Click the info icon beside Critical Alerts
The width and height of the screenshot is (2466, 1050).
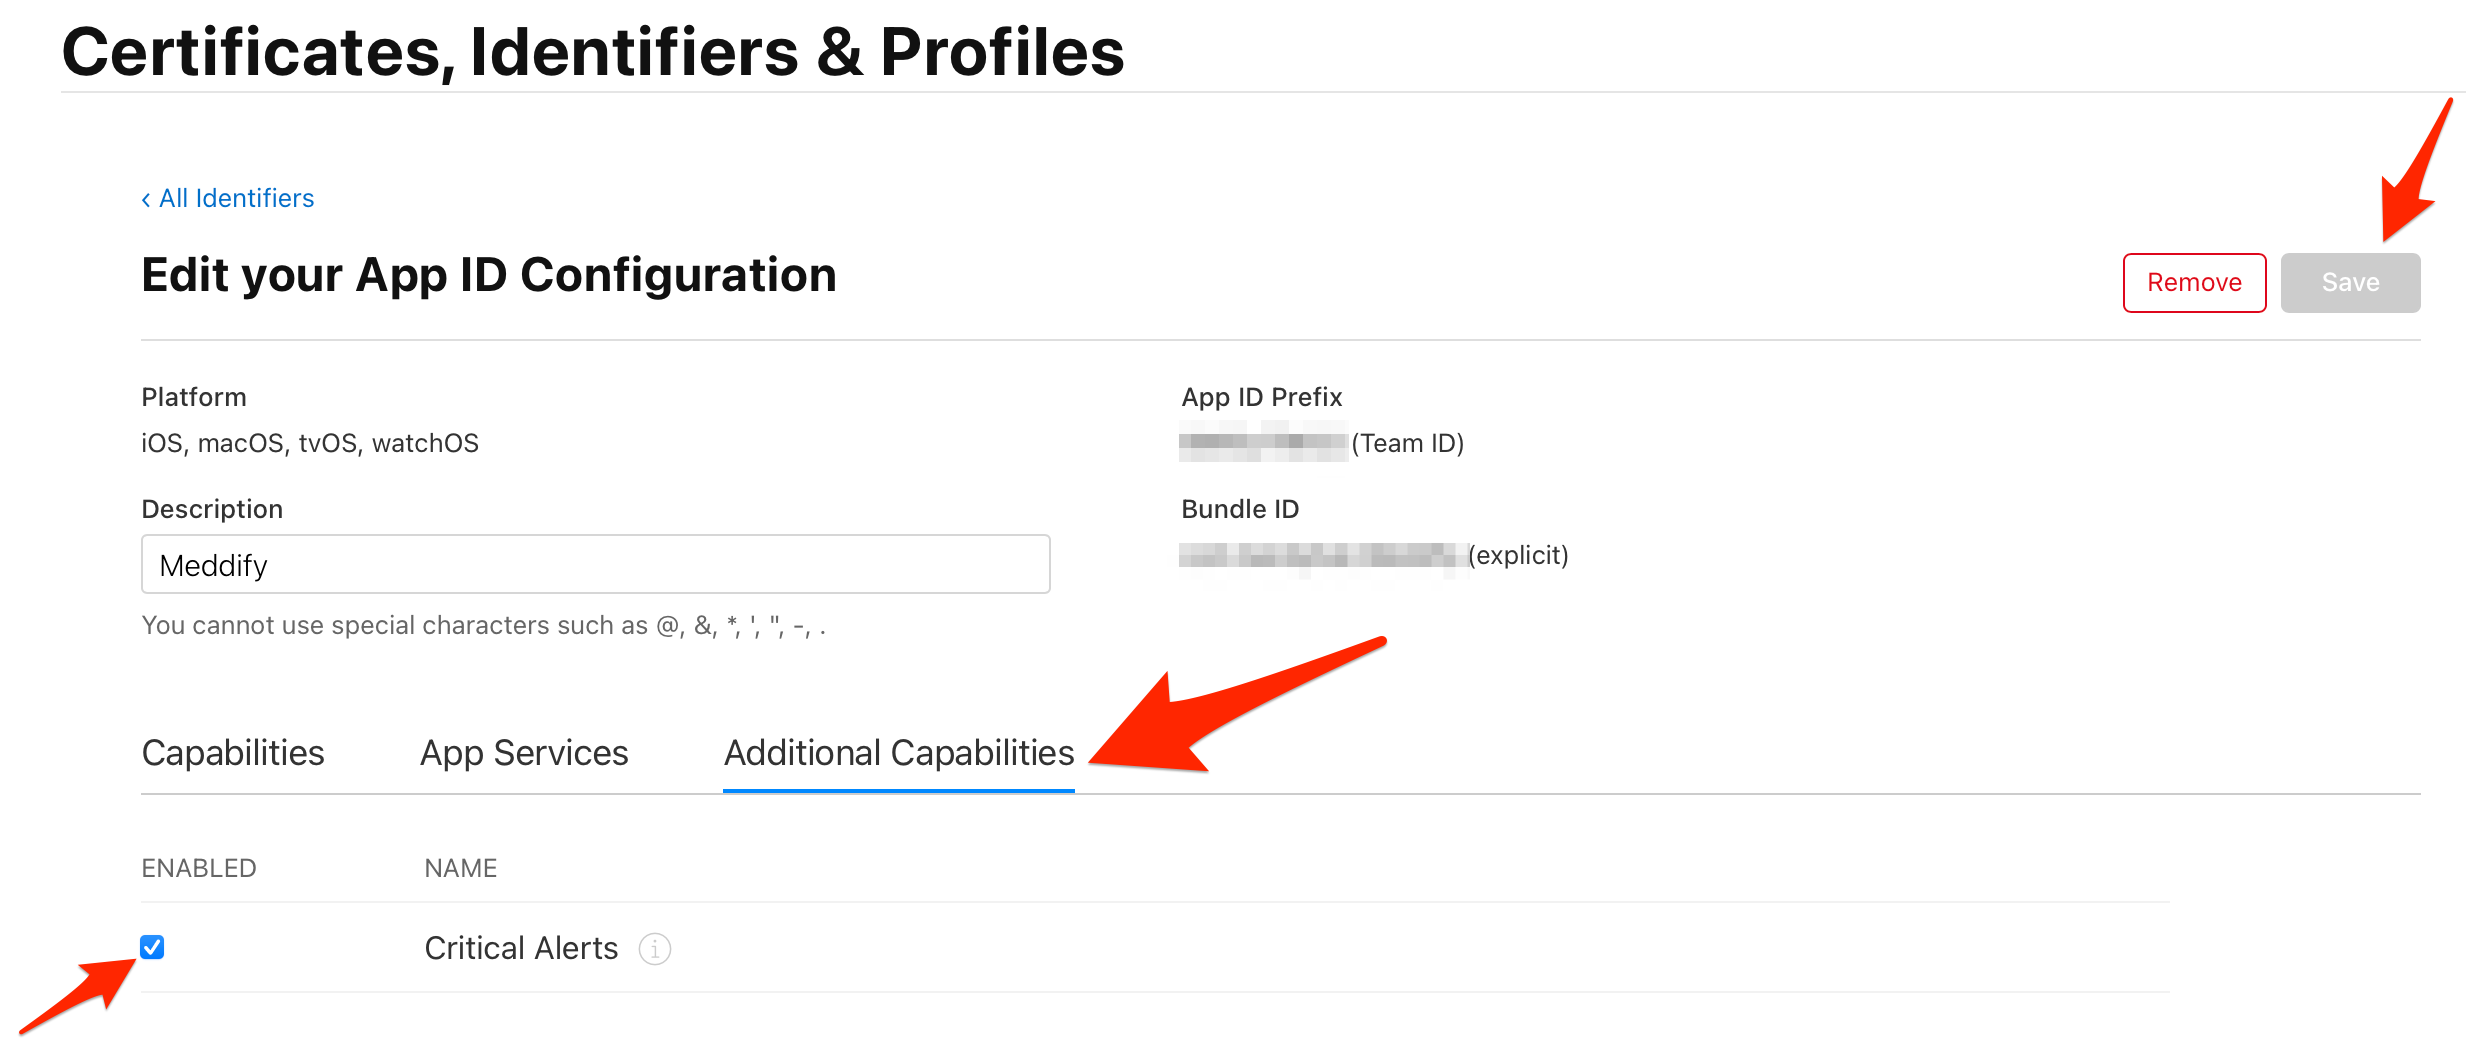pos(655,948)
